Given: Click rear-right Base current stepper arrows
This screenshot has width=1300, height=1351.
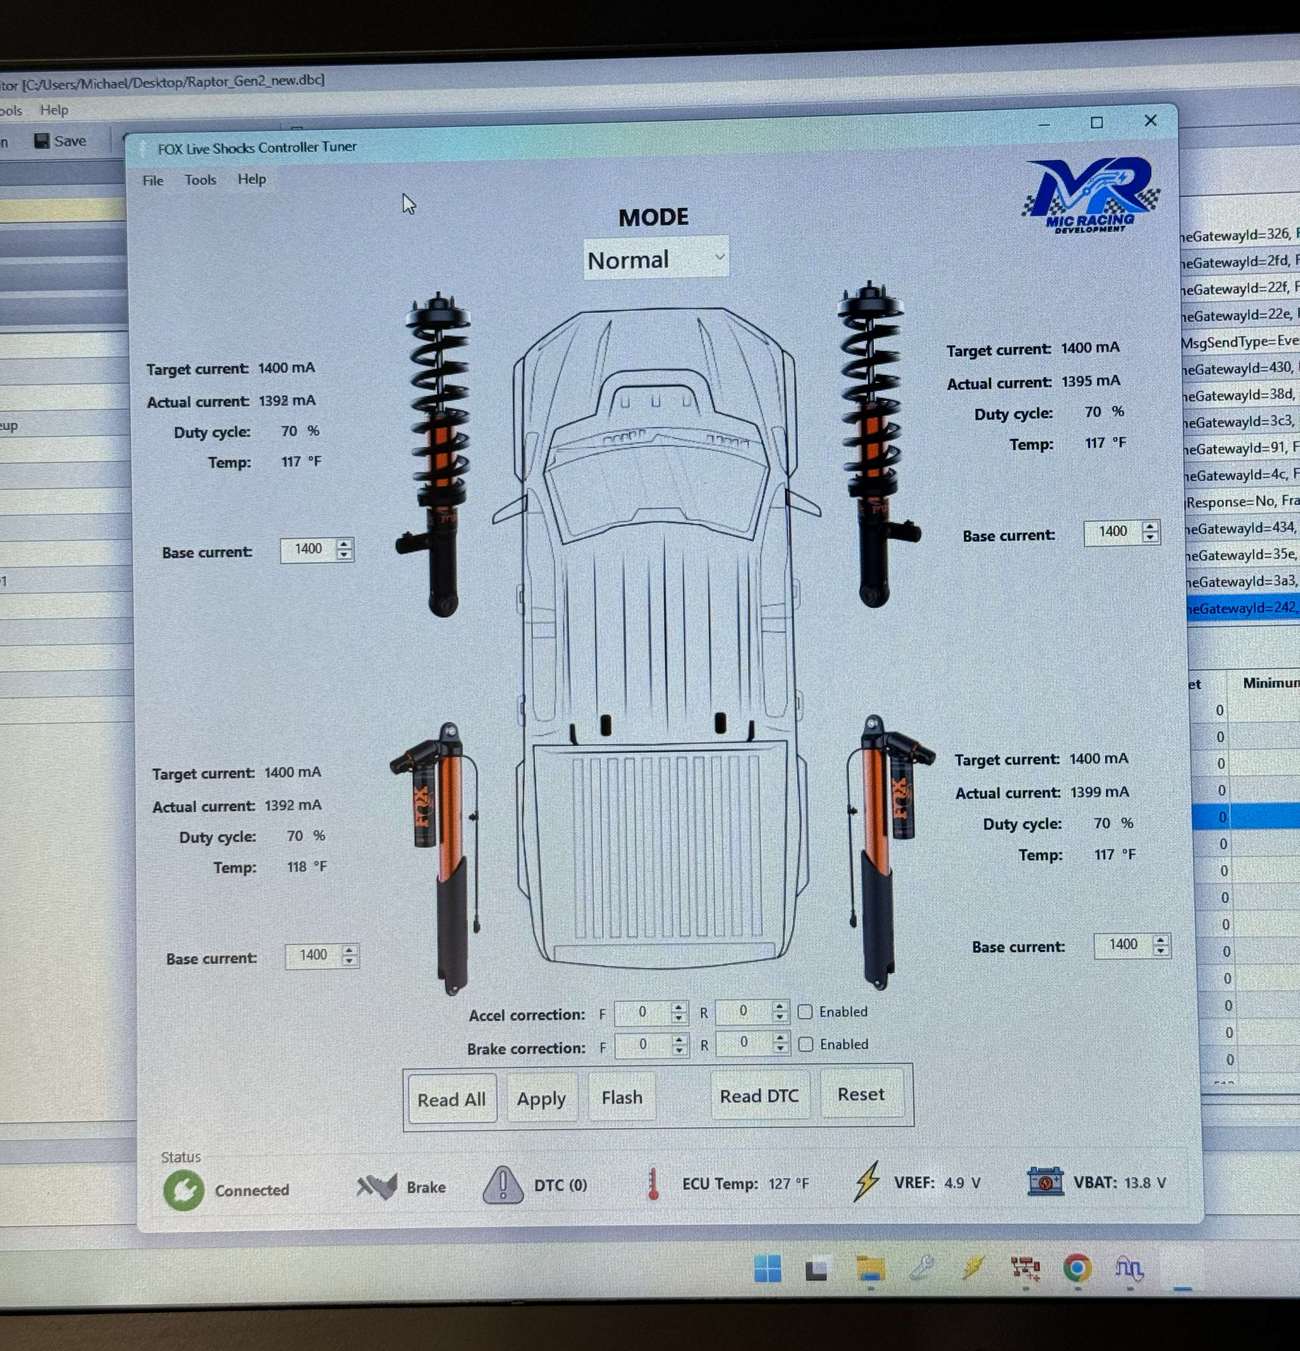Looking at the screenshot, I should click(1161, 945).
